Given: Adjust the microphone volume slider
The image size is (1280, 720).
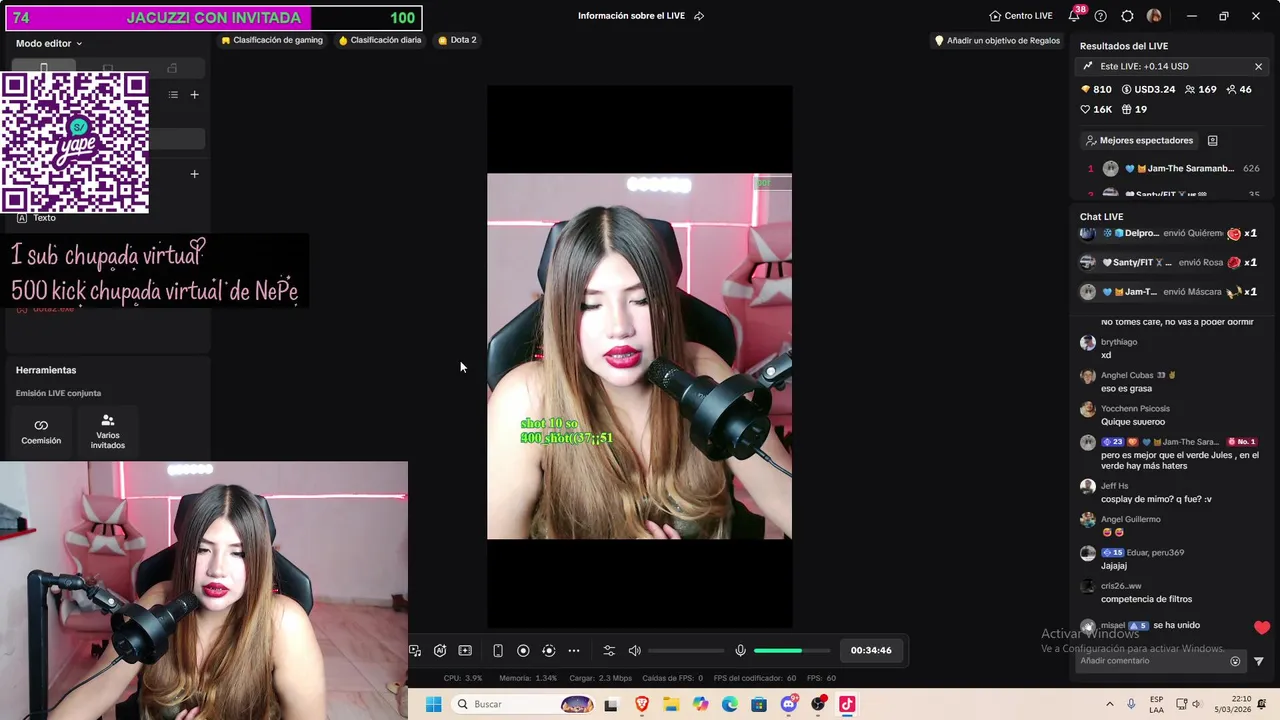Looking at the screenshot, I should pyautogui.click(x=792, y=651).
